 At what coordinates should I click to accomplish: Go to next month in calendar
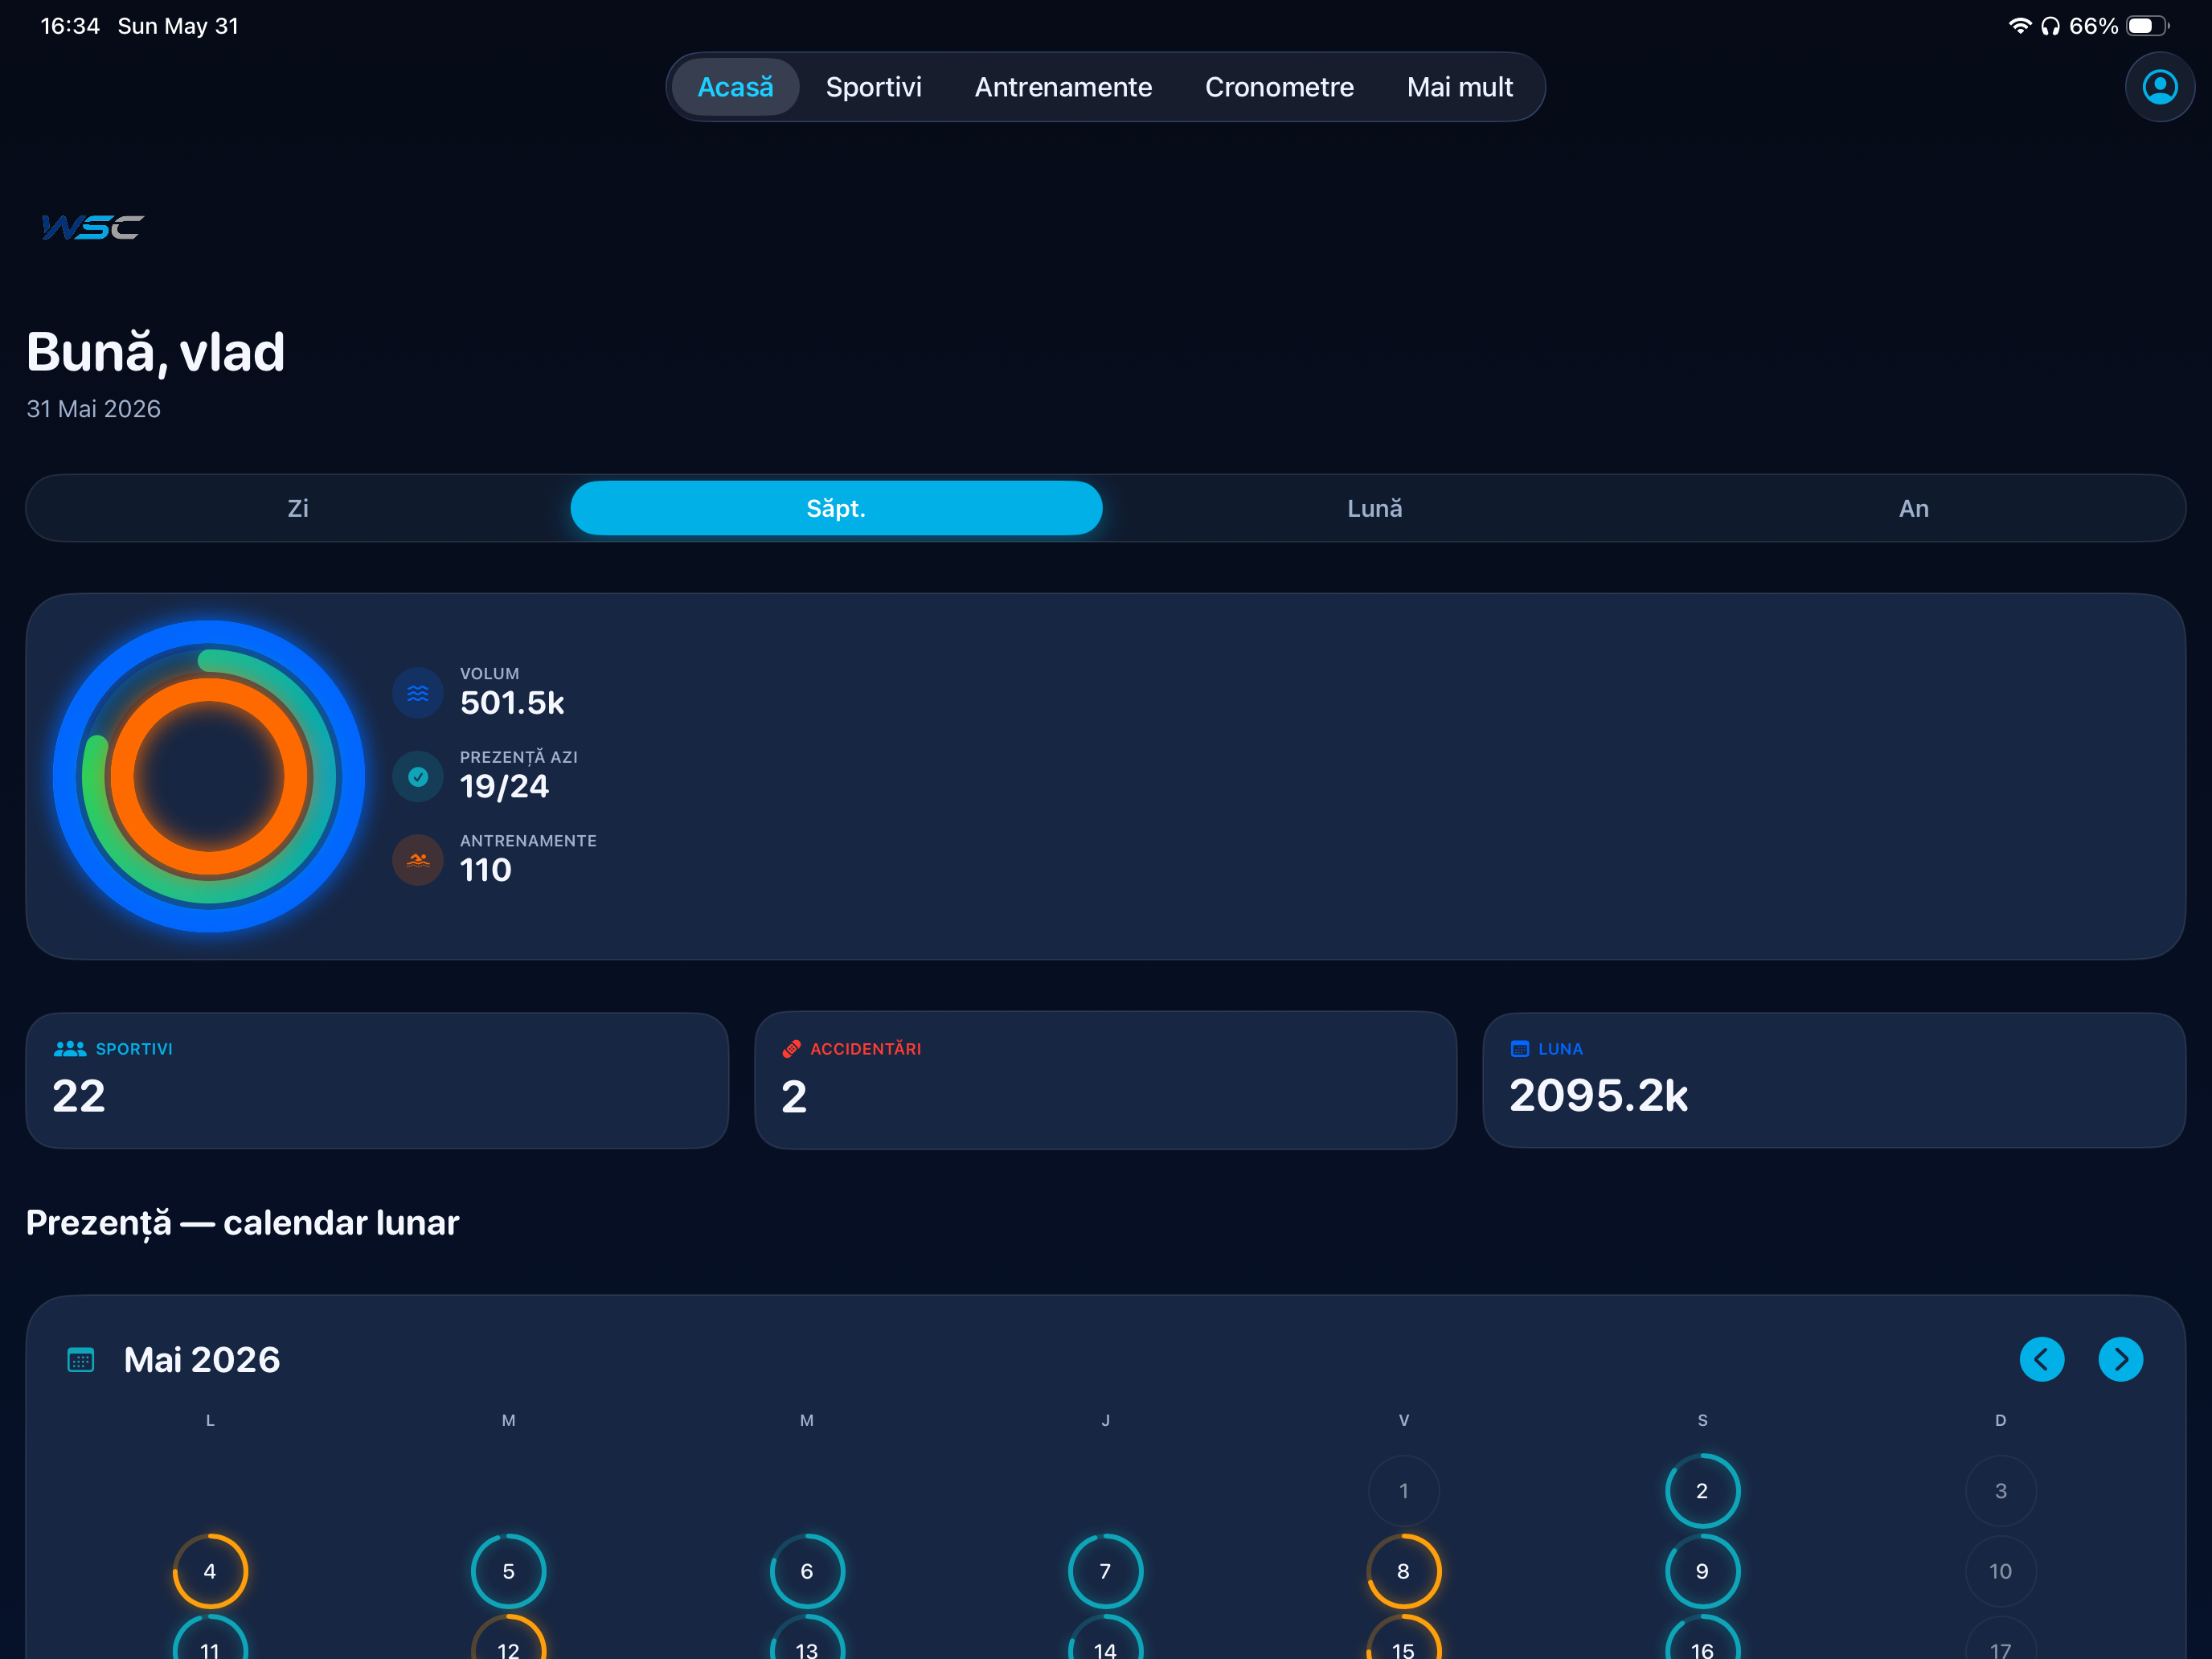[x=2120, y=1359]
